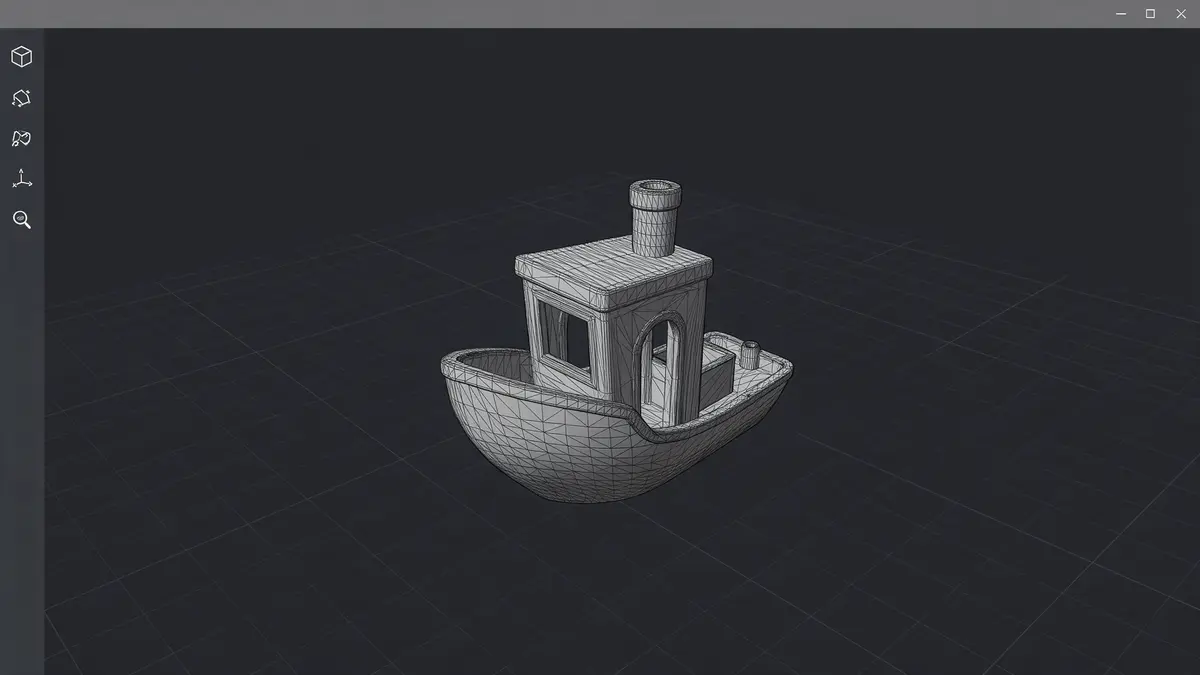
Task: Close the 3D viewer window
Action: 1180,13
